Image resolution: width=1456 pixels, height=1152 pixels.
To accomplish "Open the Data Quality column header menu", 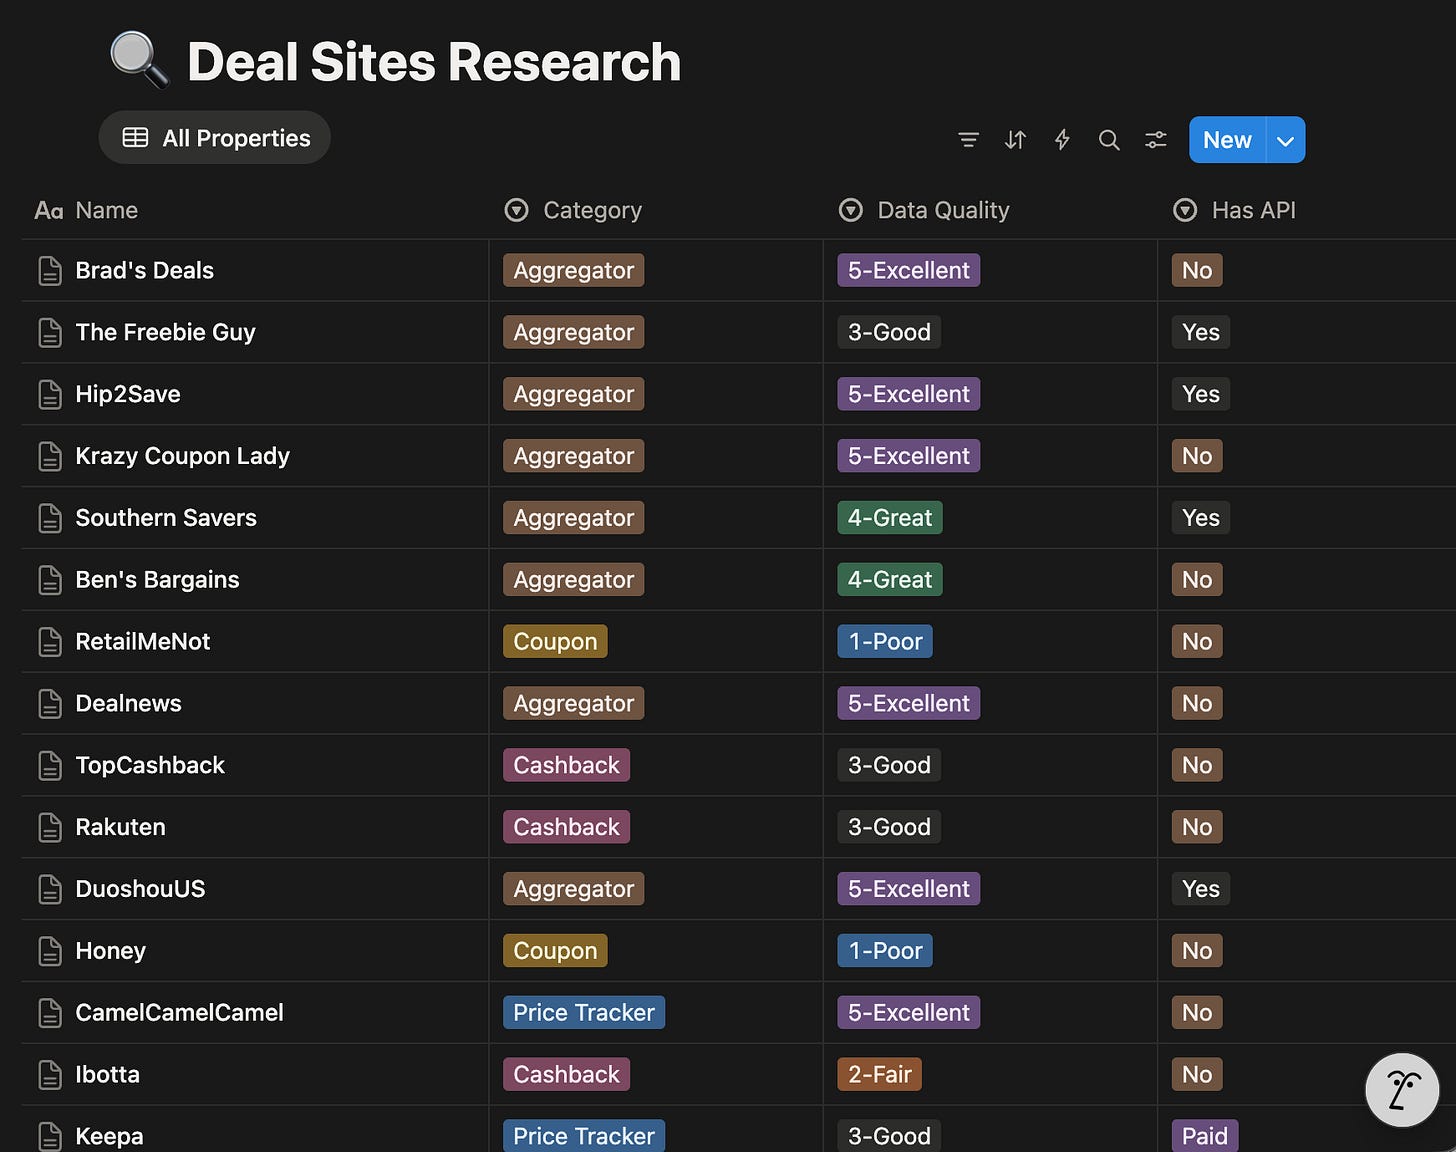I will coord(924,210).
